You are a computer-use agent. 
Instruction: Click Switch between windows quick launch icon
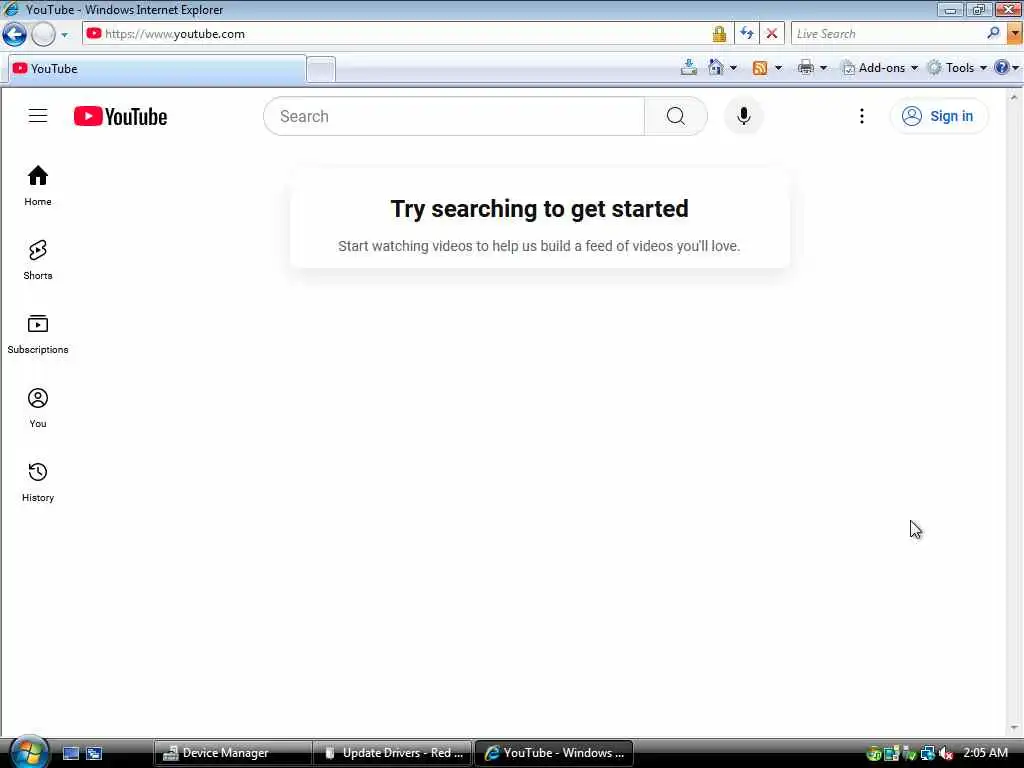point(94,753)
